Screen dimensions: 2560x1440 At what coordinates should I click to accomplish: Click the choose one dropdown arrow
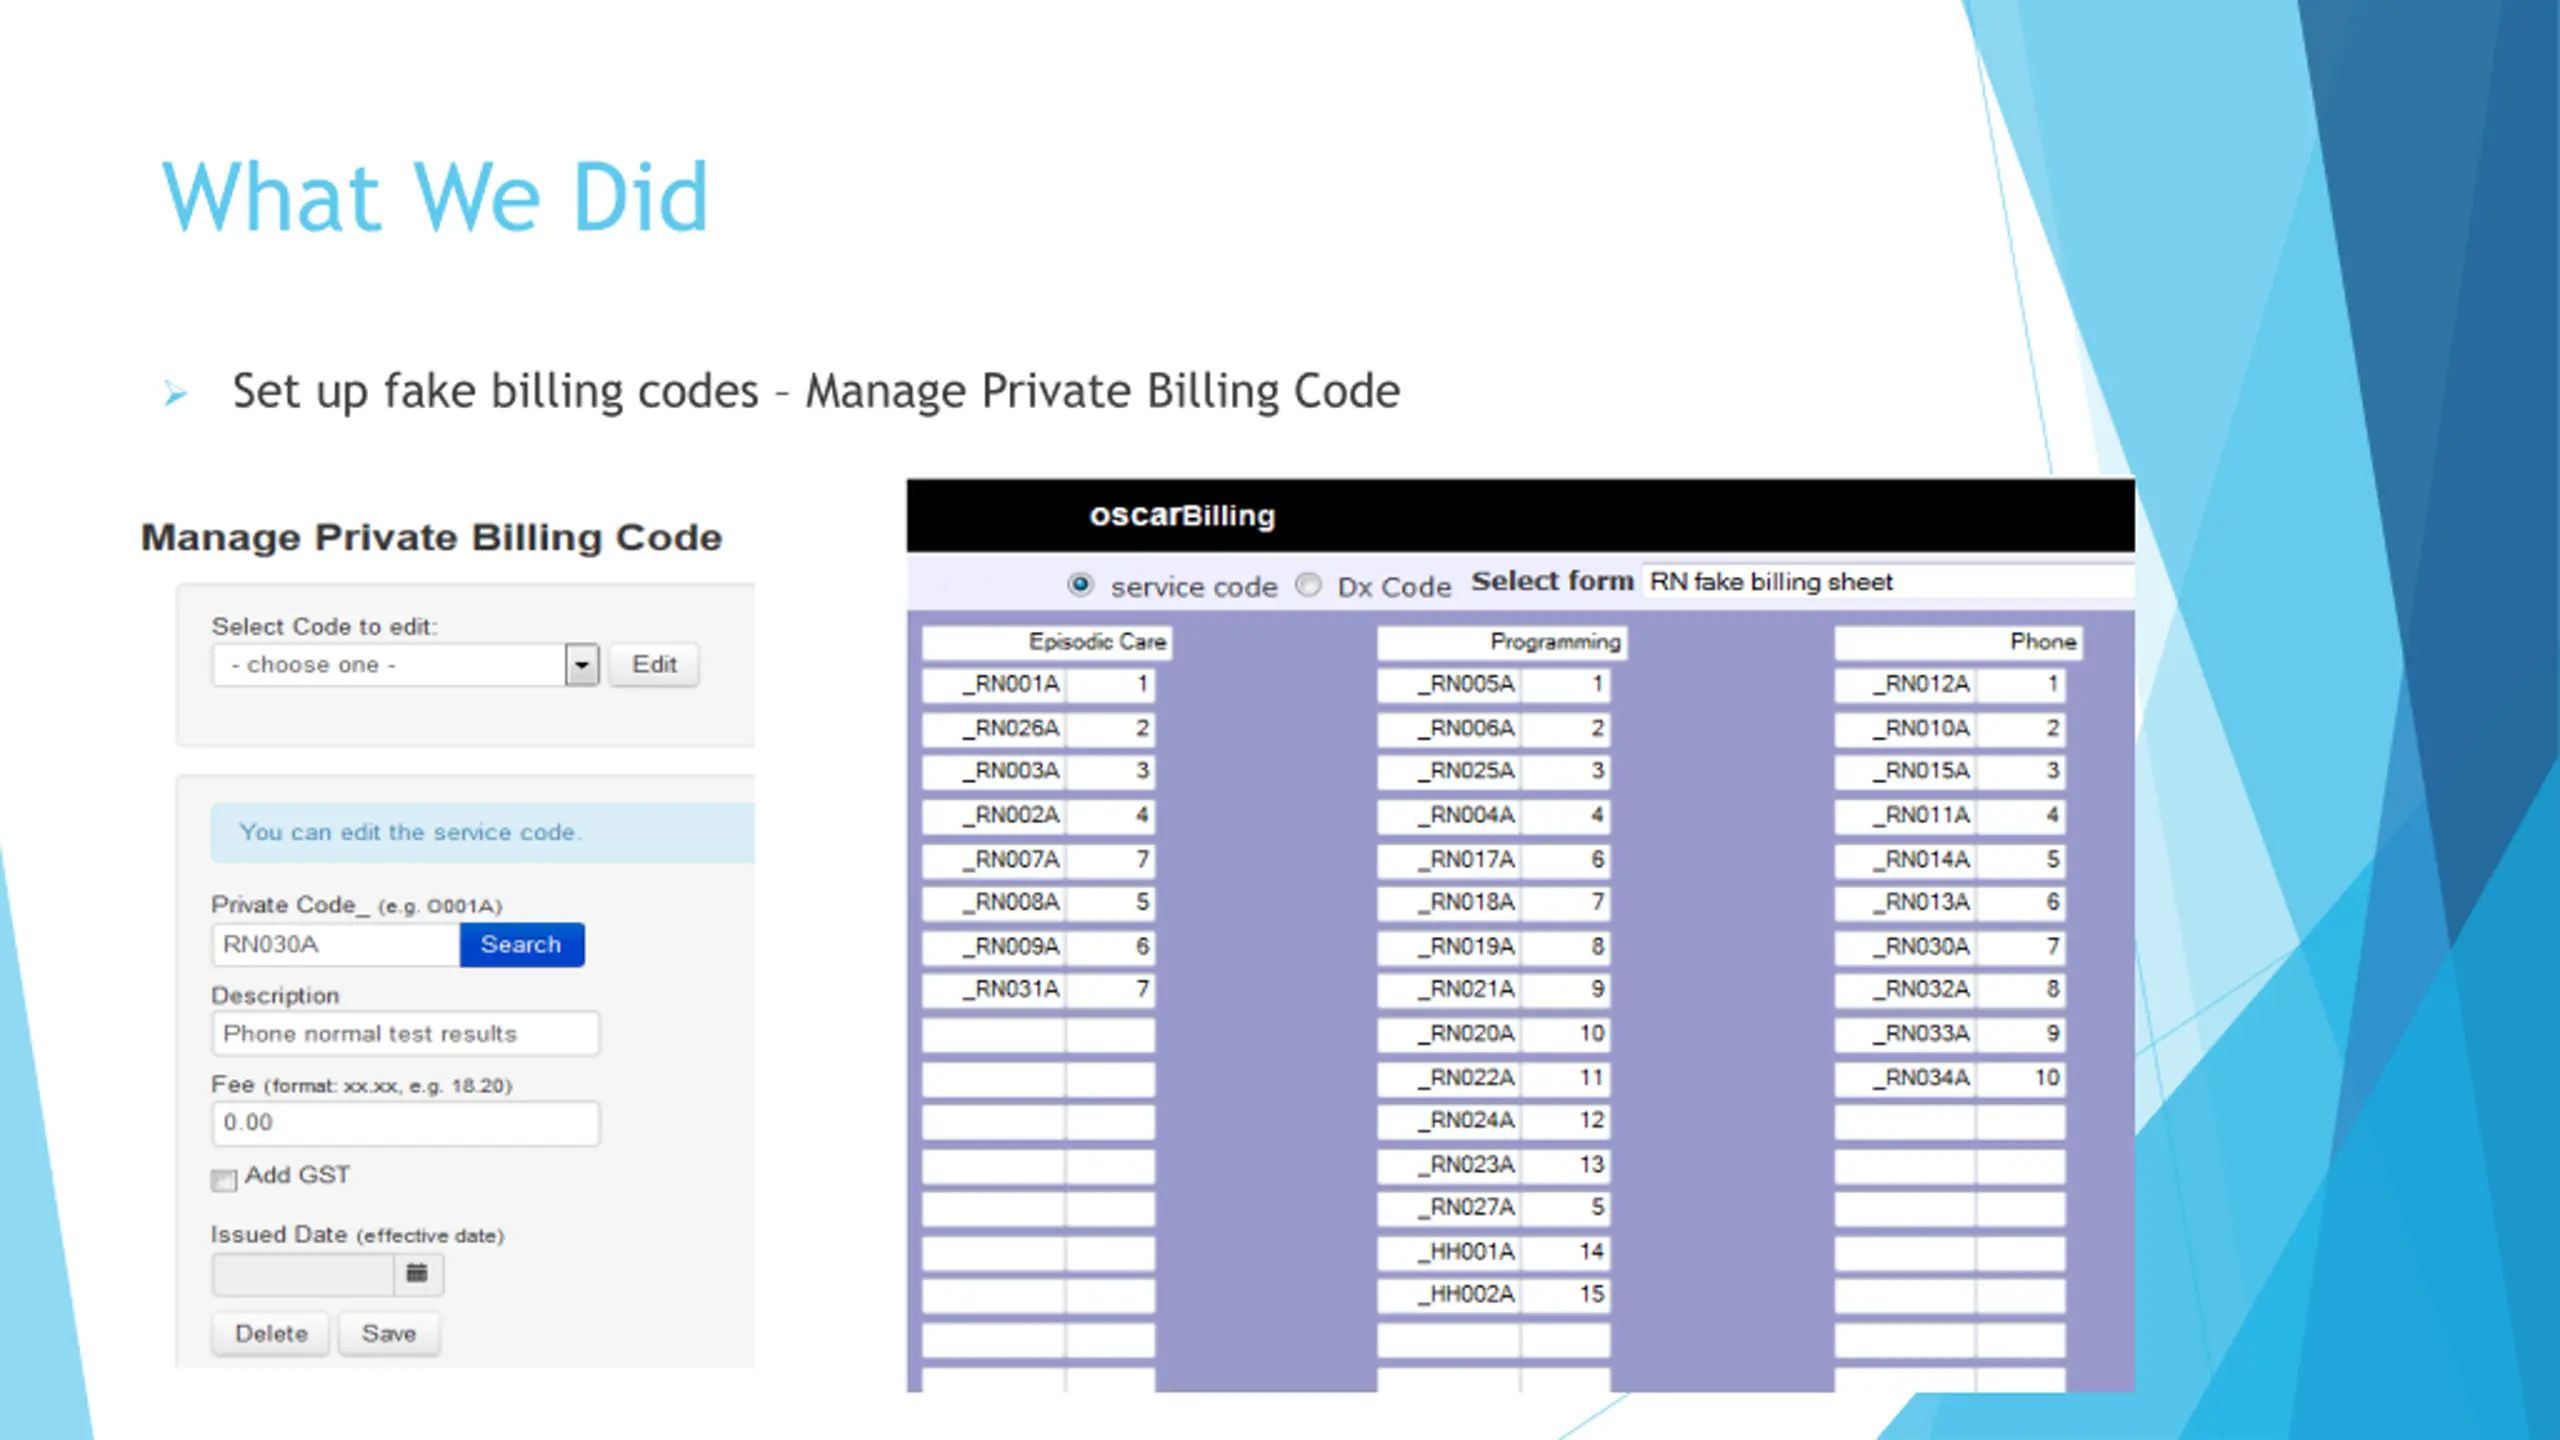click(x=582, y=665)
